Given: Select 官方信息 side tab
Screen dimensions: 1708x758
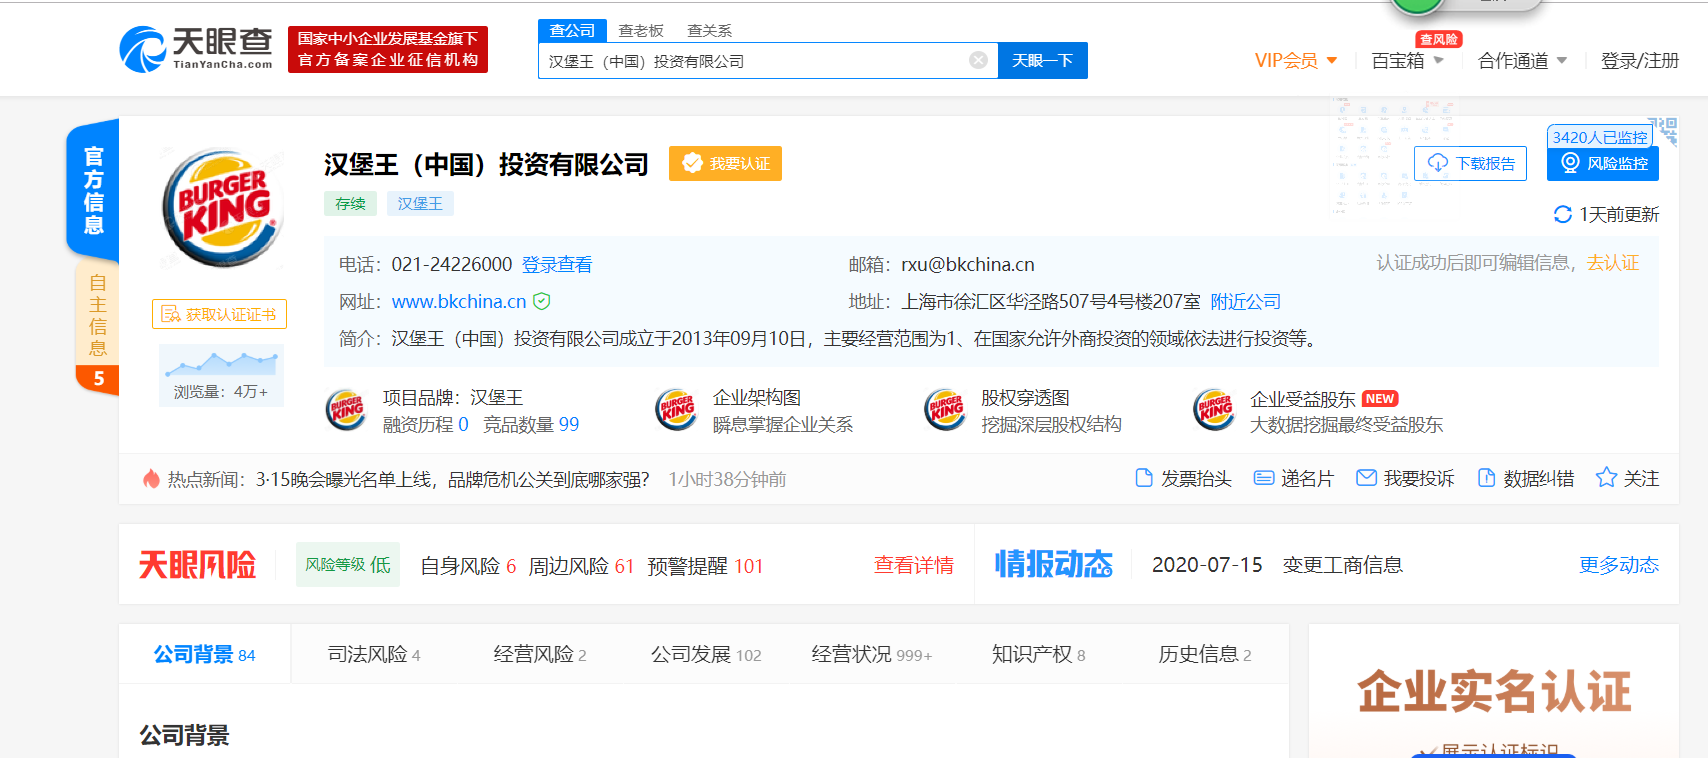Looking at the screenshot, I should point(93,189).
